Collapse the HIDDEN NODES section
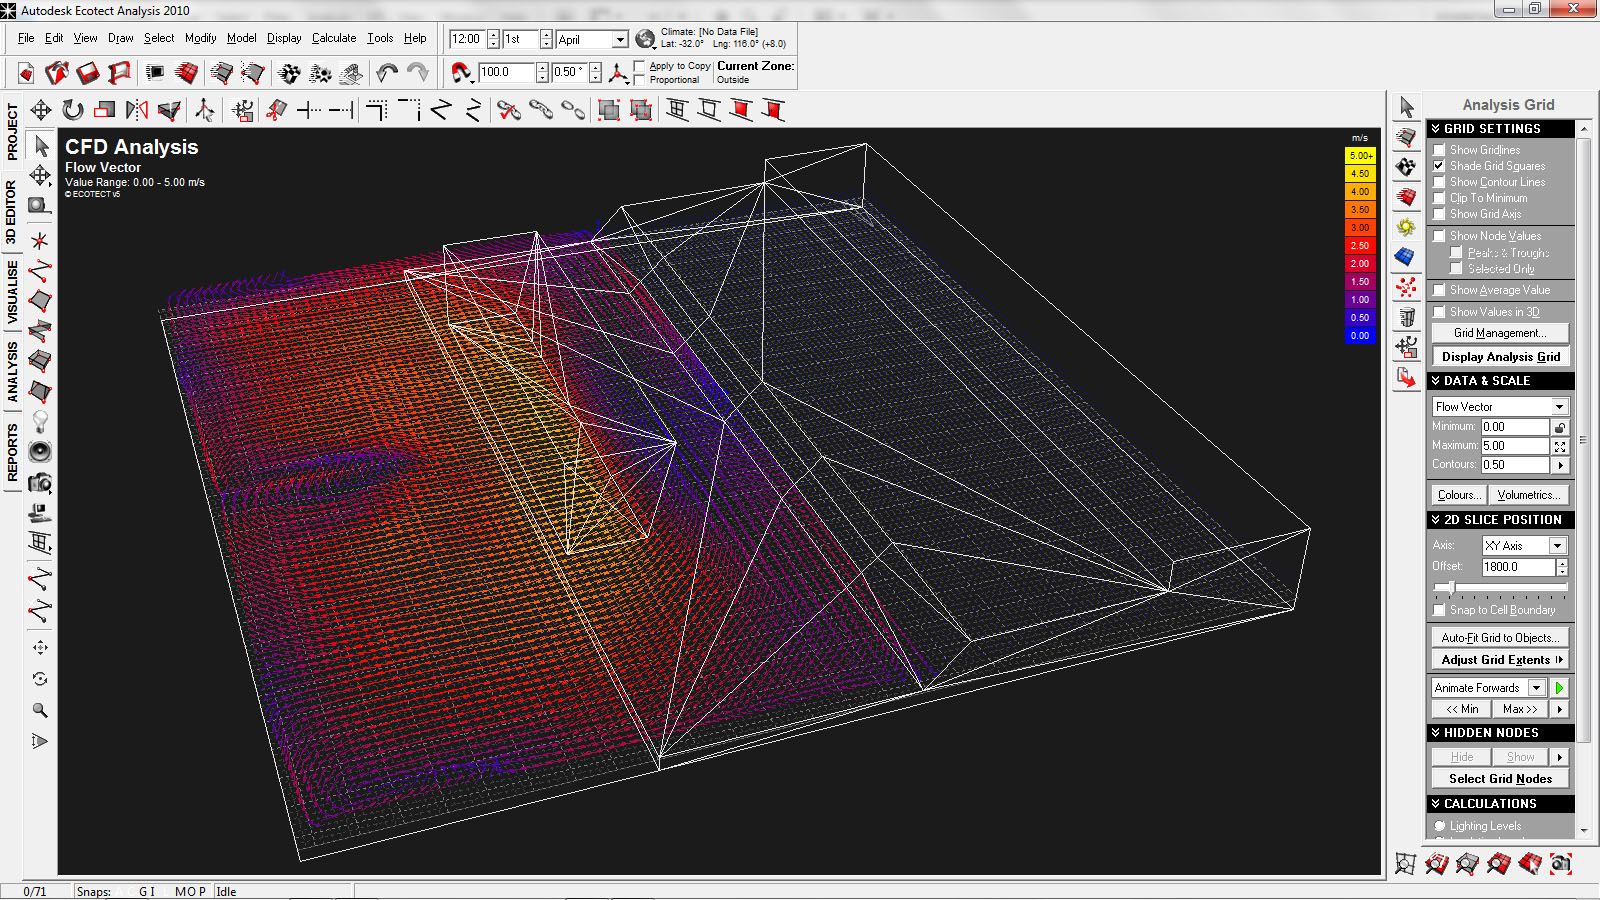This screenshot has height=900, width=1600. (x=1501, y=733)
